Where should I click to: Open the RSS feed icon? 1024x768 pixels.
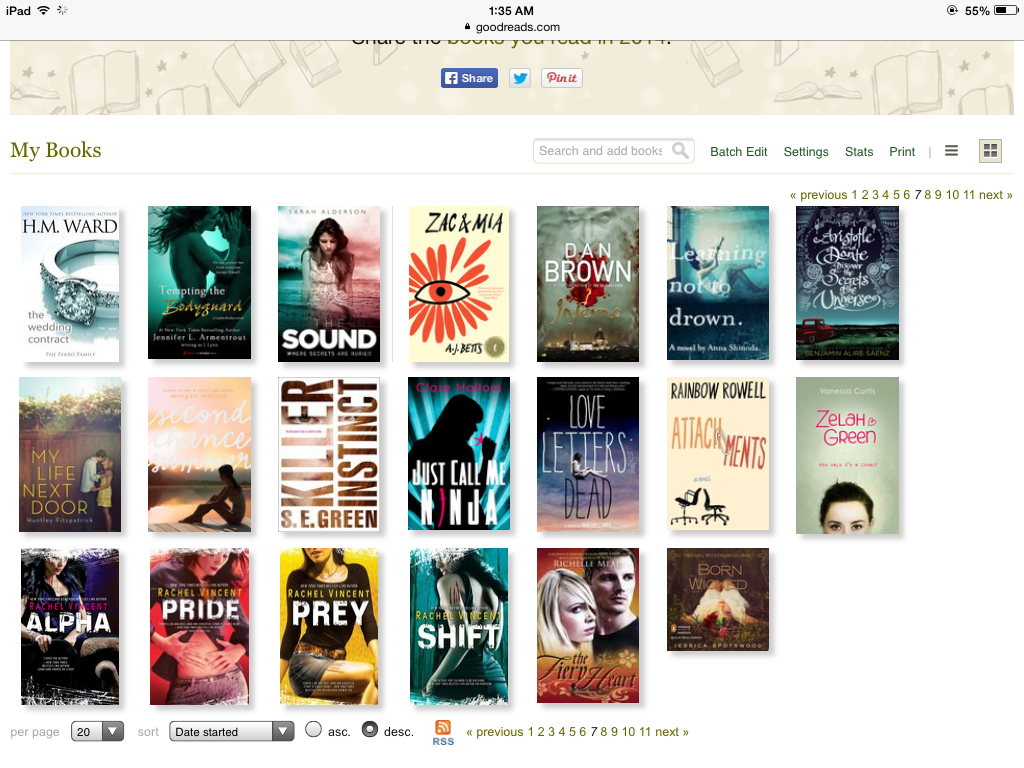coord(443,733)
